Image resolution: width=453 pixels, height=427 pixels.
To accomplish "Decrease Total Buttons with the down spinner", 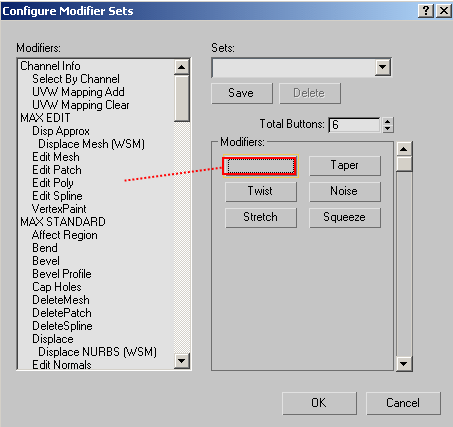I will [x=387, y=129].
